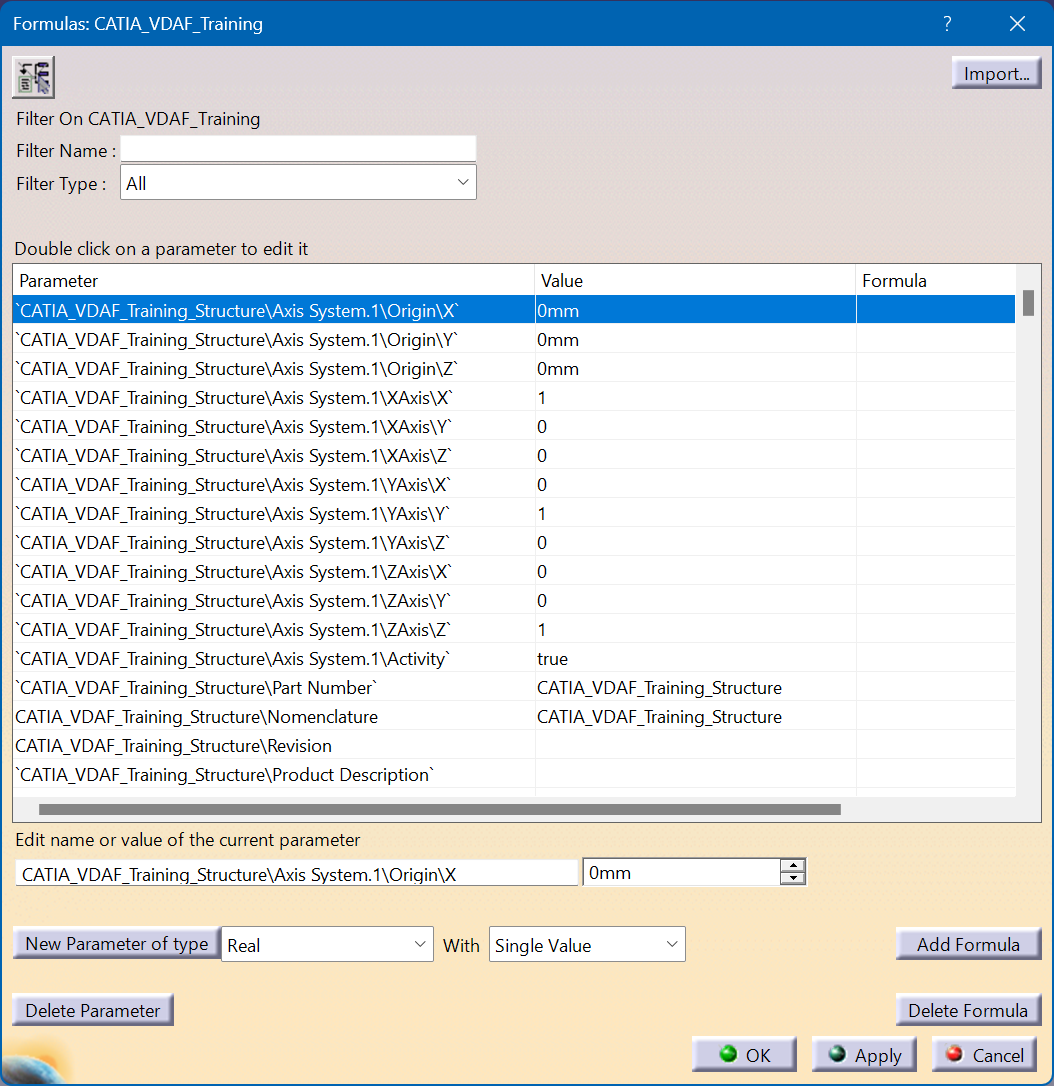Select the Axis System.1\Origin\X parameter row
The width and height of the screenshot is (1054, 1086).
[x=514, y=310]
